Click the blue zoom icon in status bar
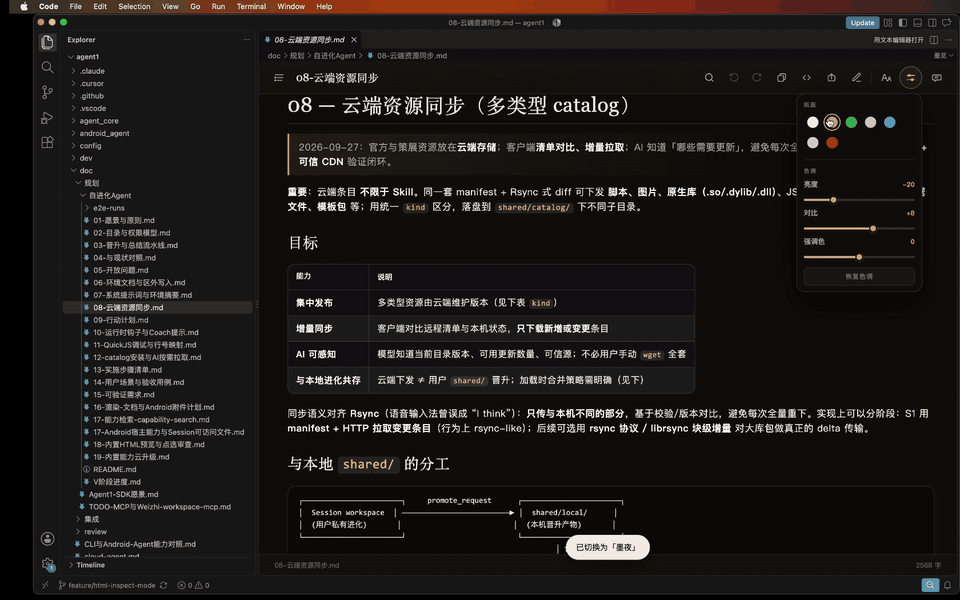The height and width of the screenshot is (600, 960). (930, 585)
